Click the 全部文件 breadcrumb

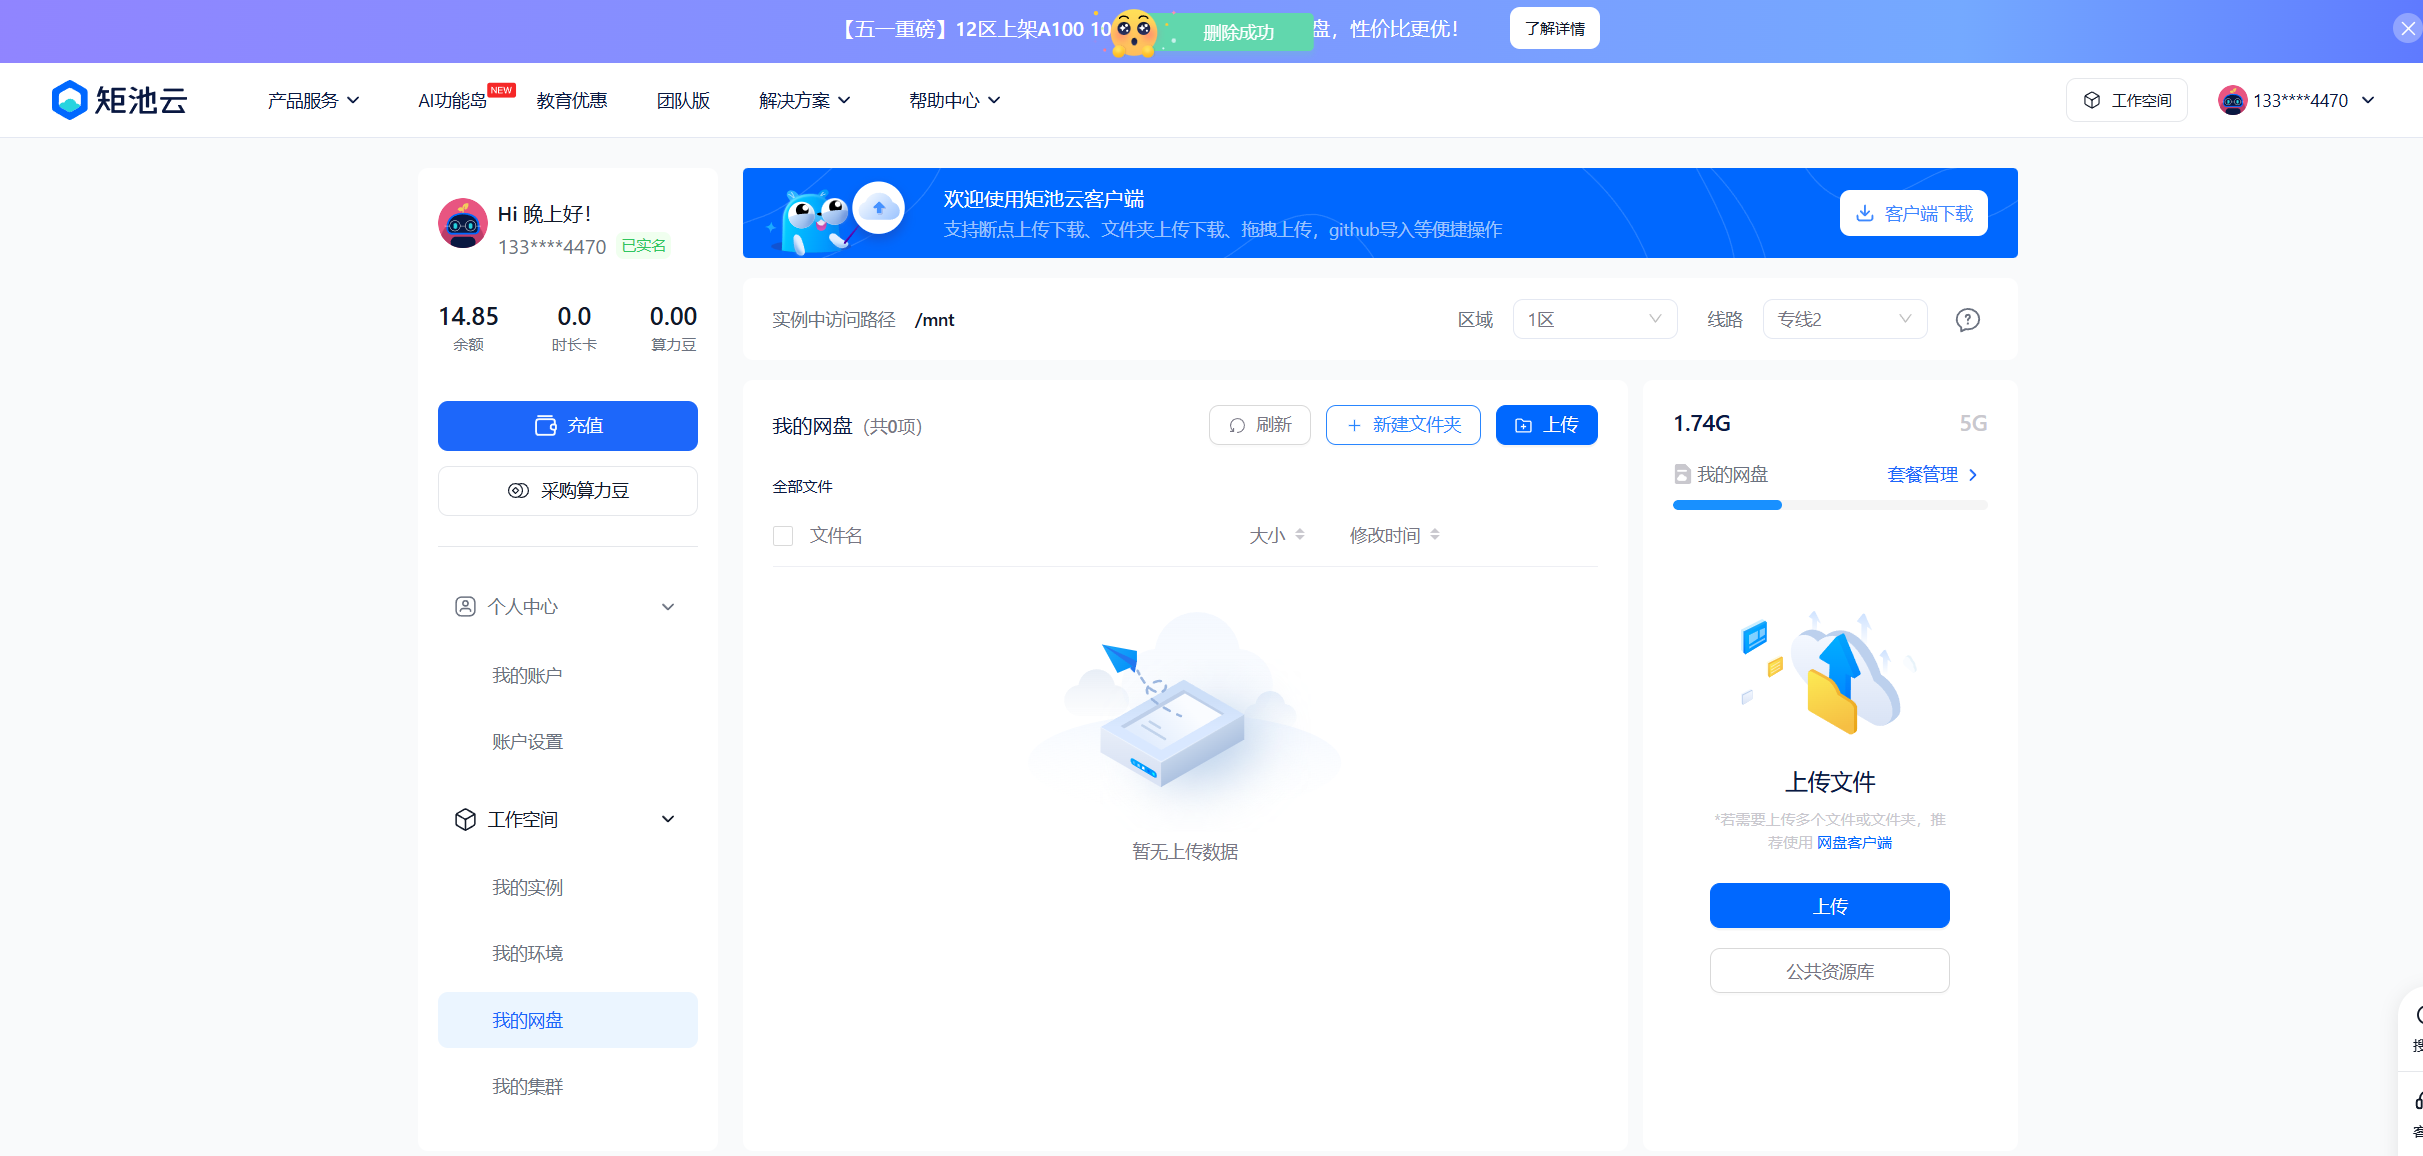802,487
